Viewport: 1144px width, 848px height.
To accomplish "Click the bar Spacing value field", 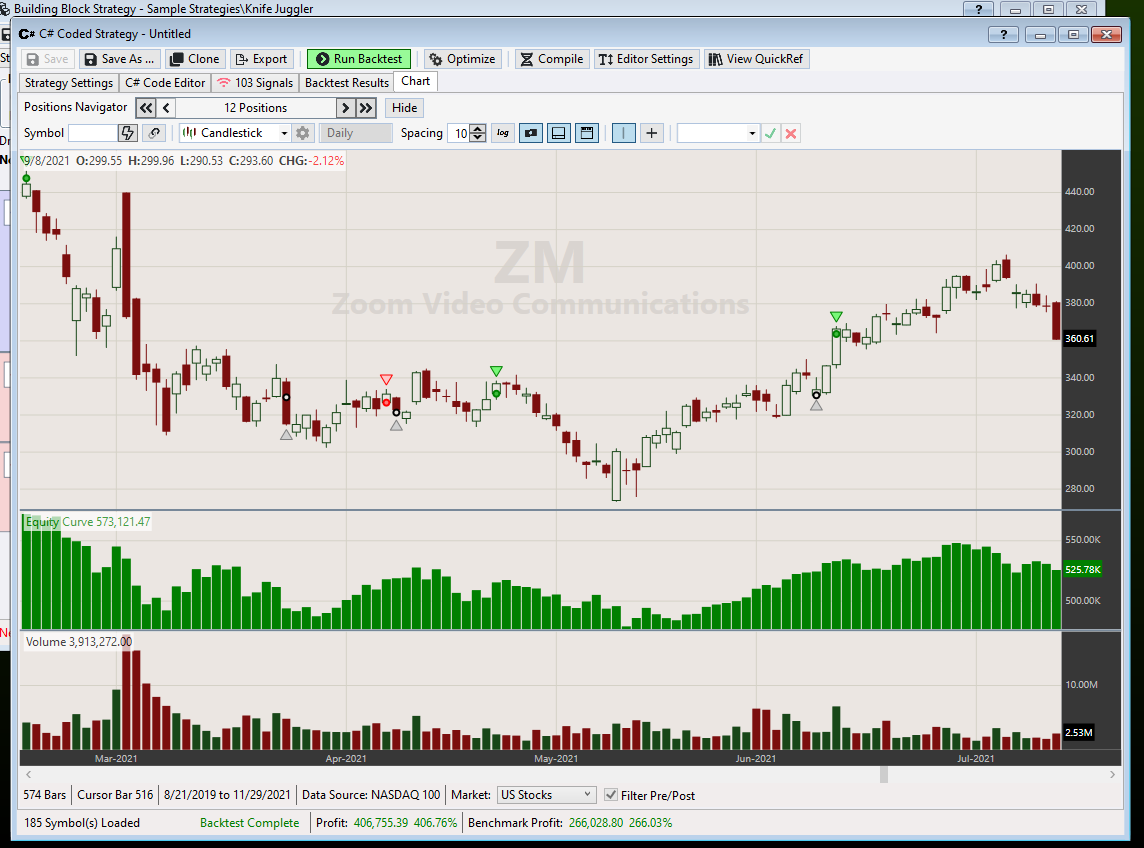I will coord(460,134).
